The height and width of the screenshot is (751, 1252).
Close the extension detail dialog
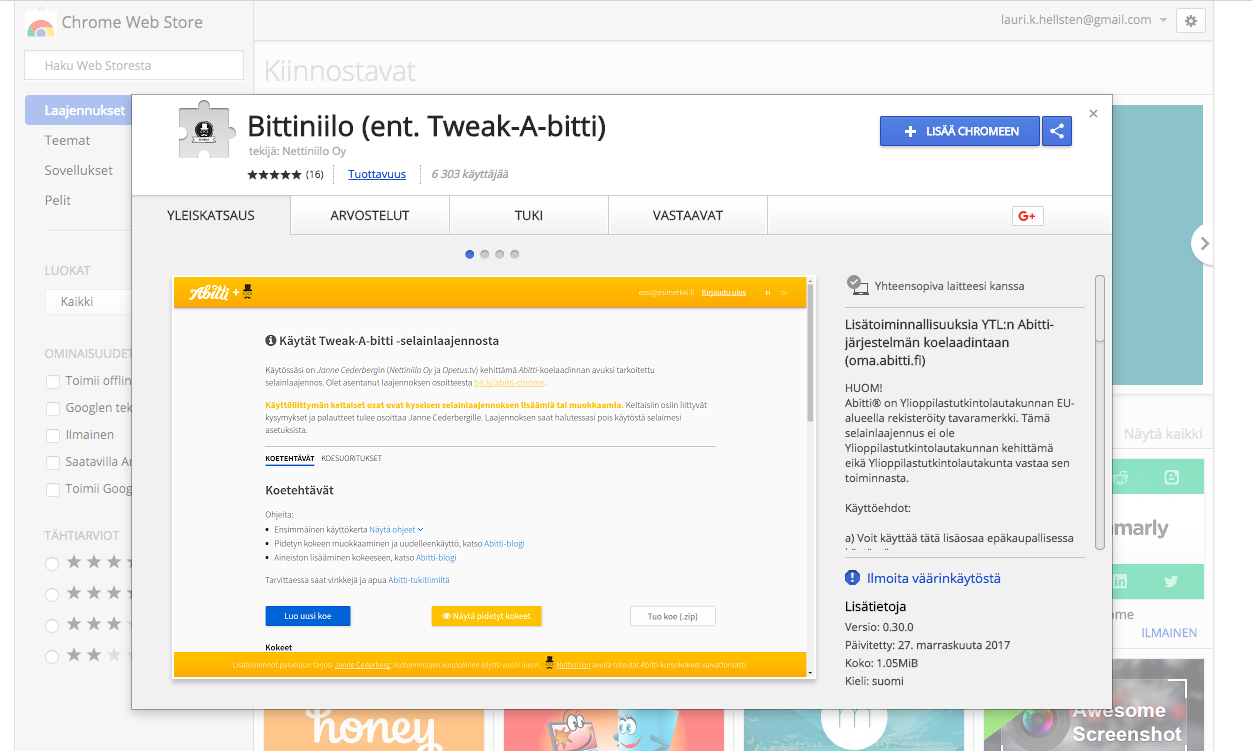(1093, 114)
